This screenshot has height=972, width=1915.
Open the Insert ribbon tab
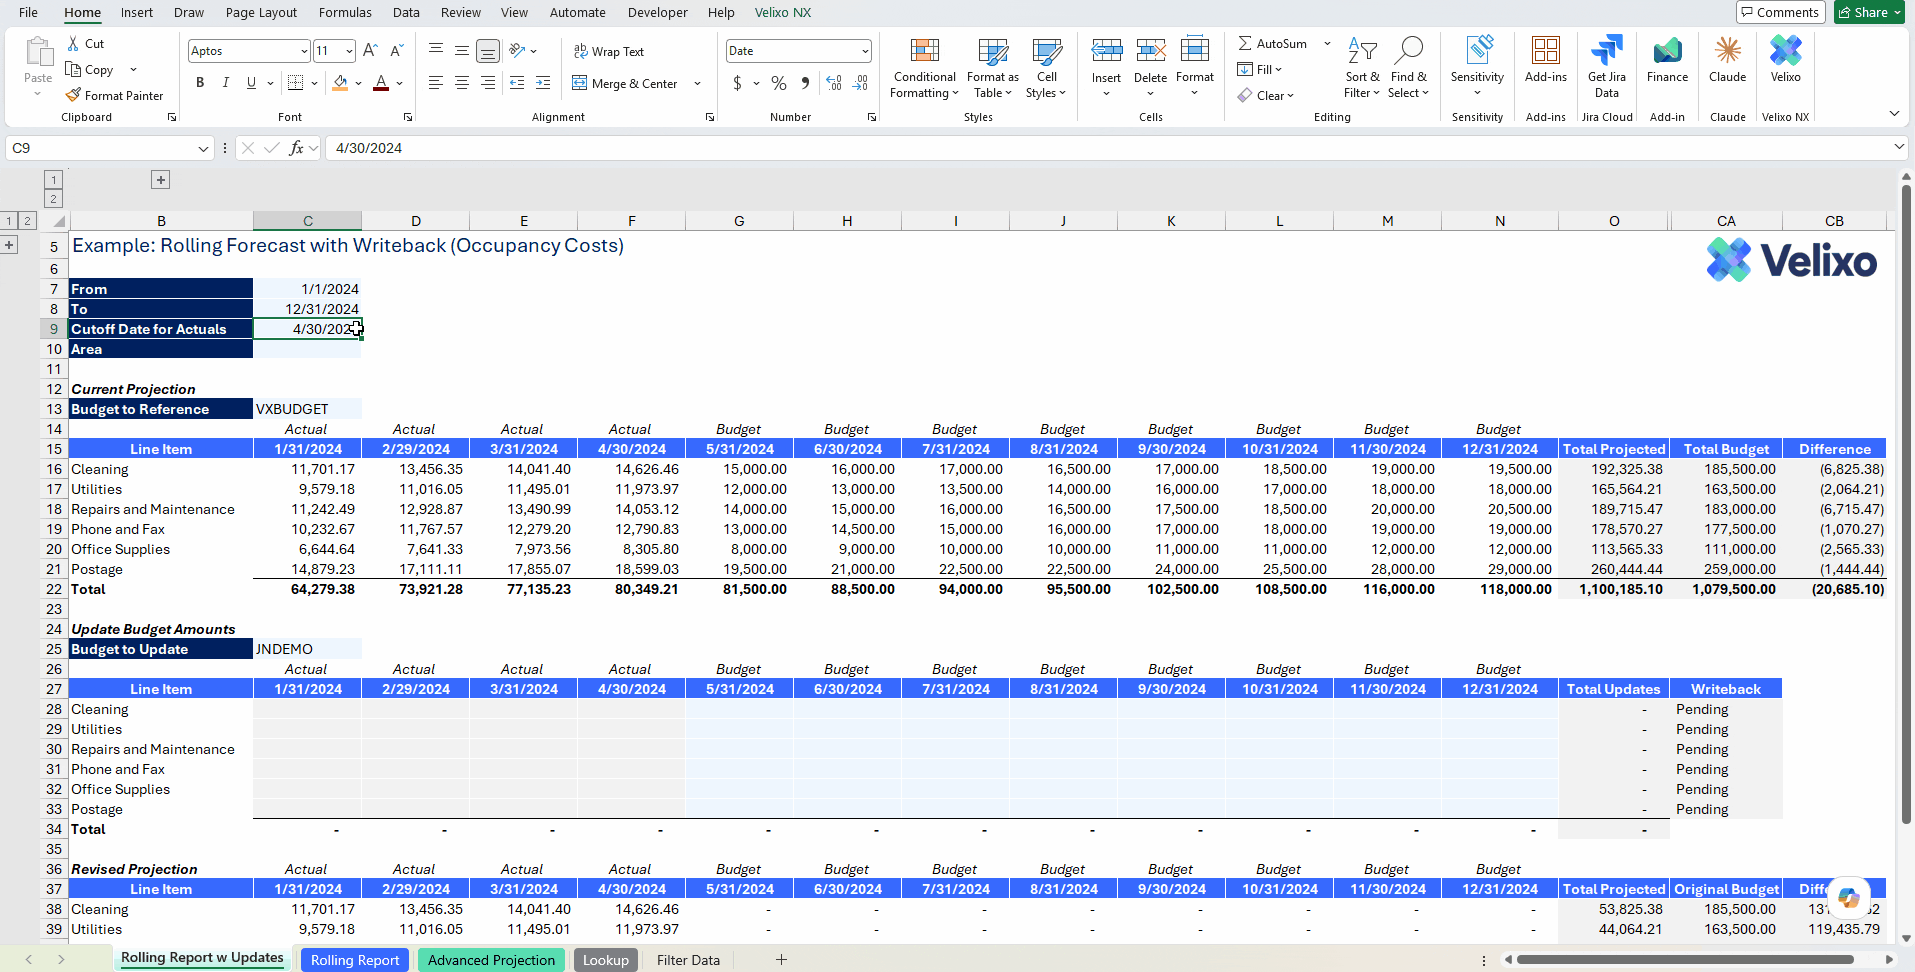point(137,12)
